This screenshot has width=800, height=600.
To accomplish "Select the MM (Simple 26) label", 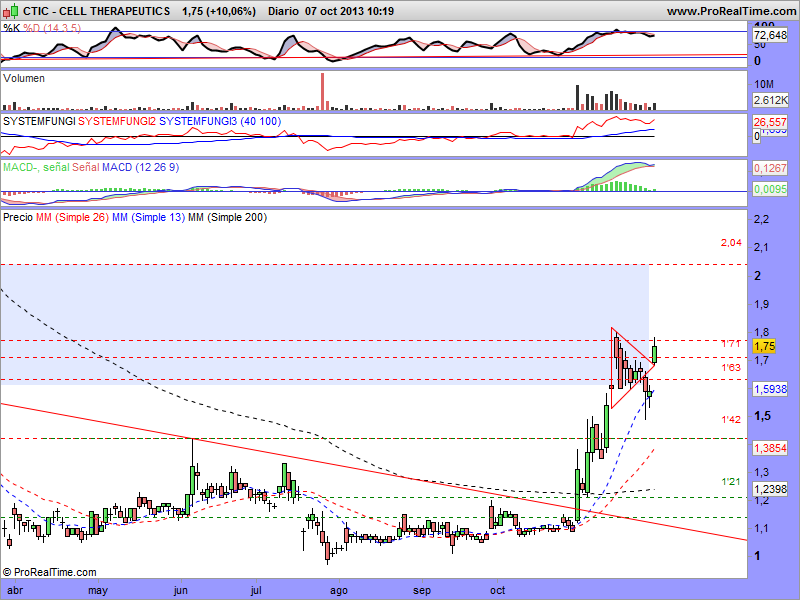I will pos(72,217).
